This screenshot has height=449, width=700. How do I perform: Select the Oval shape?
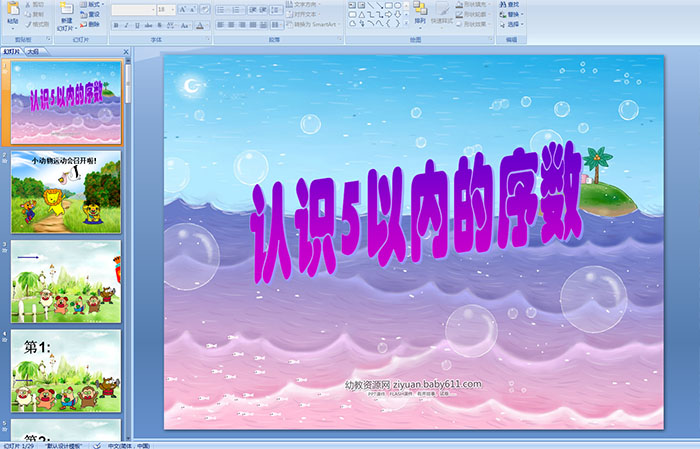point(398,6)
